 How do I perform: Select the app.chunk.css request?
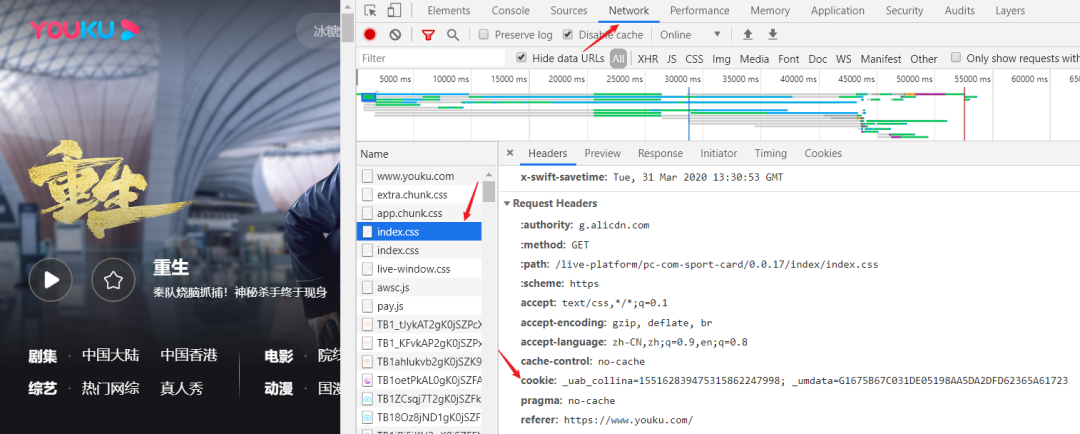pyautogui.click(x=419, y=213)
